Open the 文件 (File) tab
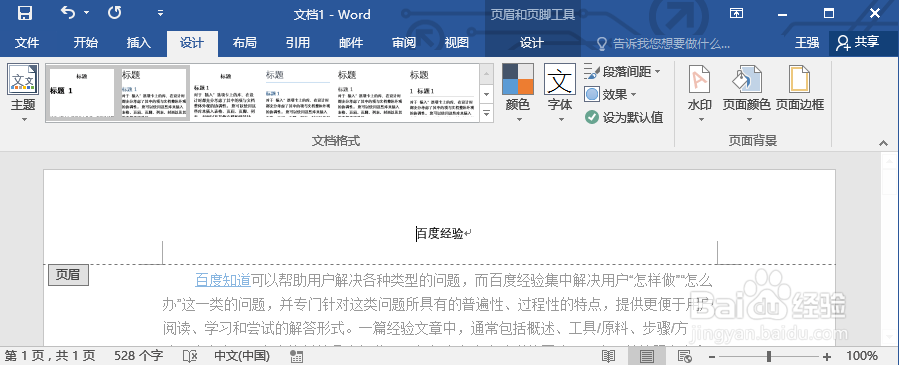This screenshot has height=365, width=899. (x=27, y=43)
